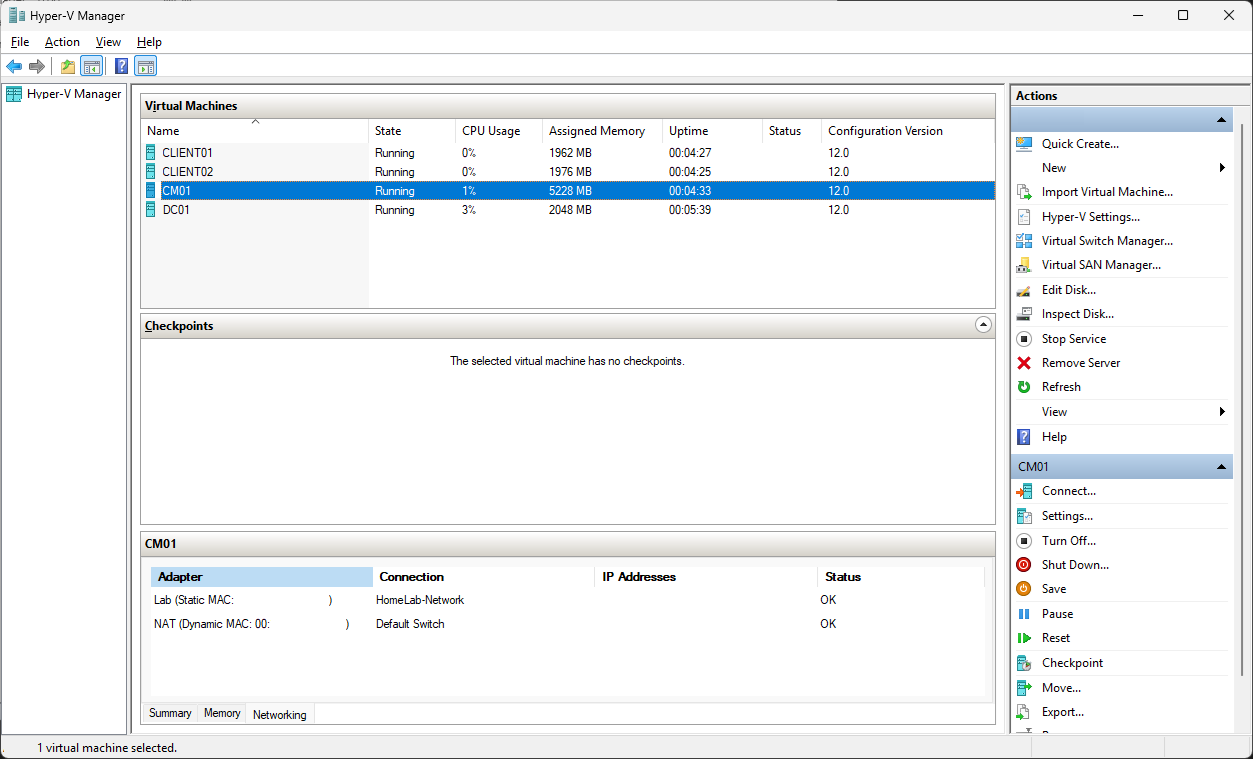Collapse the top Actions section arrow
The width and height of the screenshot is (1253, 759).
[1221, 120]
